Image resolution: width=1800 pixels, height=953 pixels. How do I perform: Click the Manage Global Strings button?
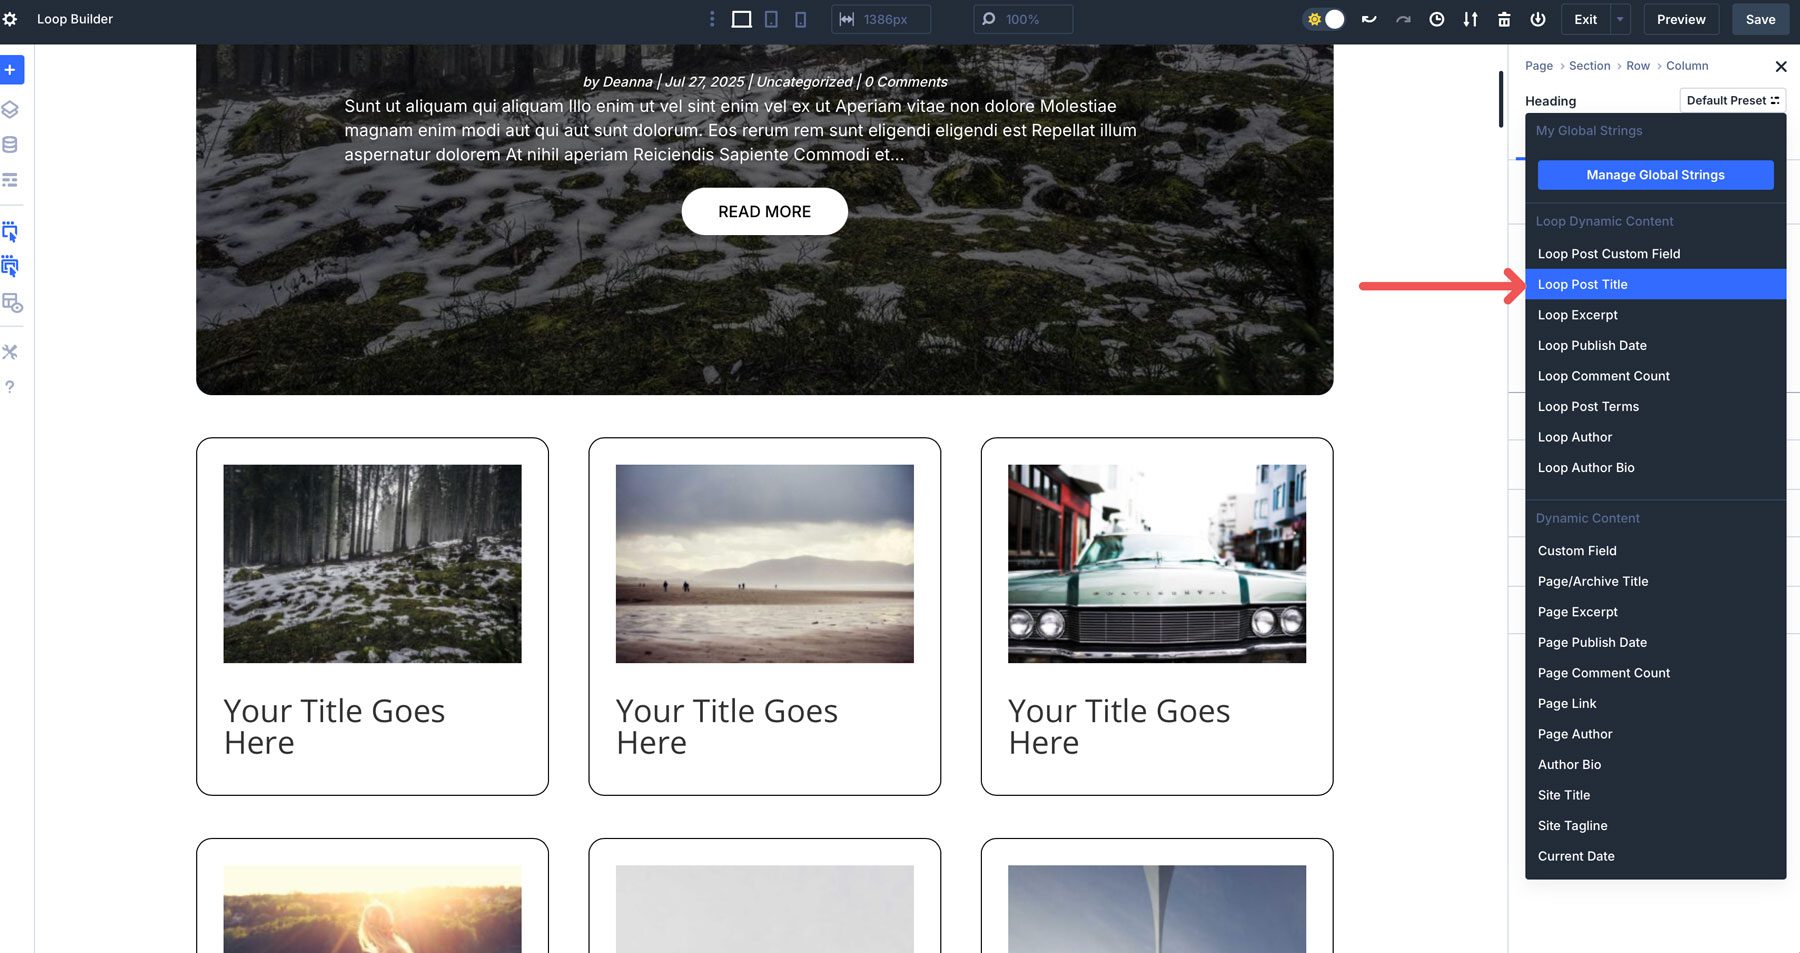pos(1655,174)
